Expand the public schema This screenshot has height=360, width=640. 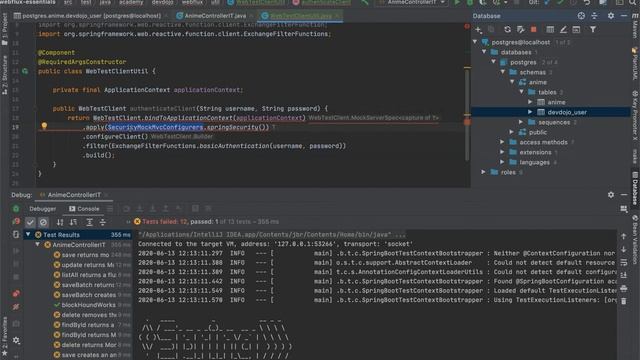512,132
